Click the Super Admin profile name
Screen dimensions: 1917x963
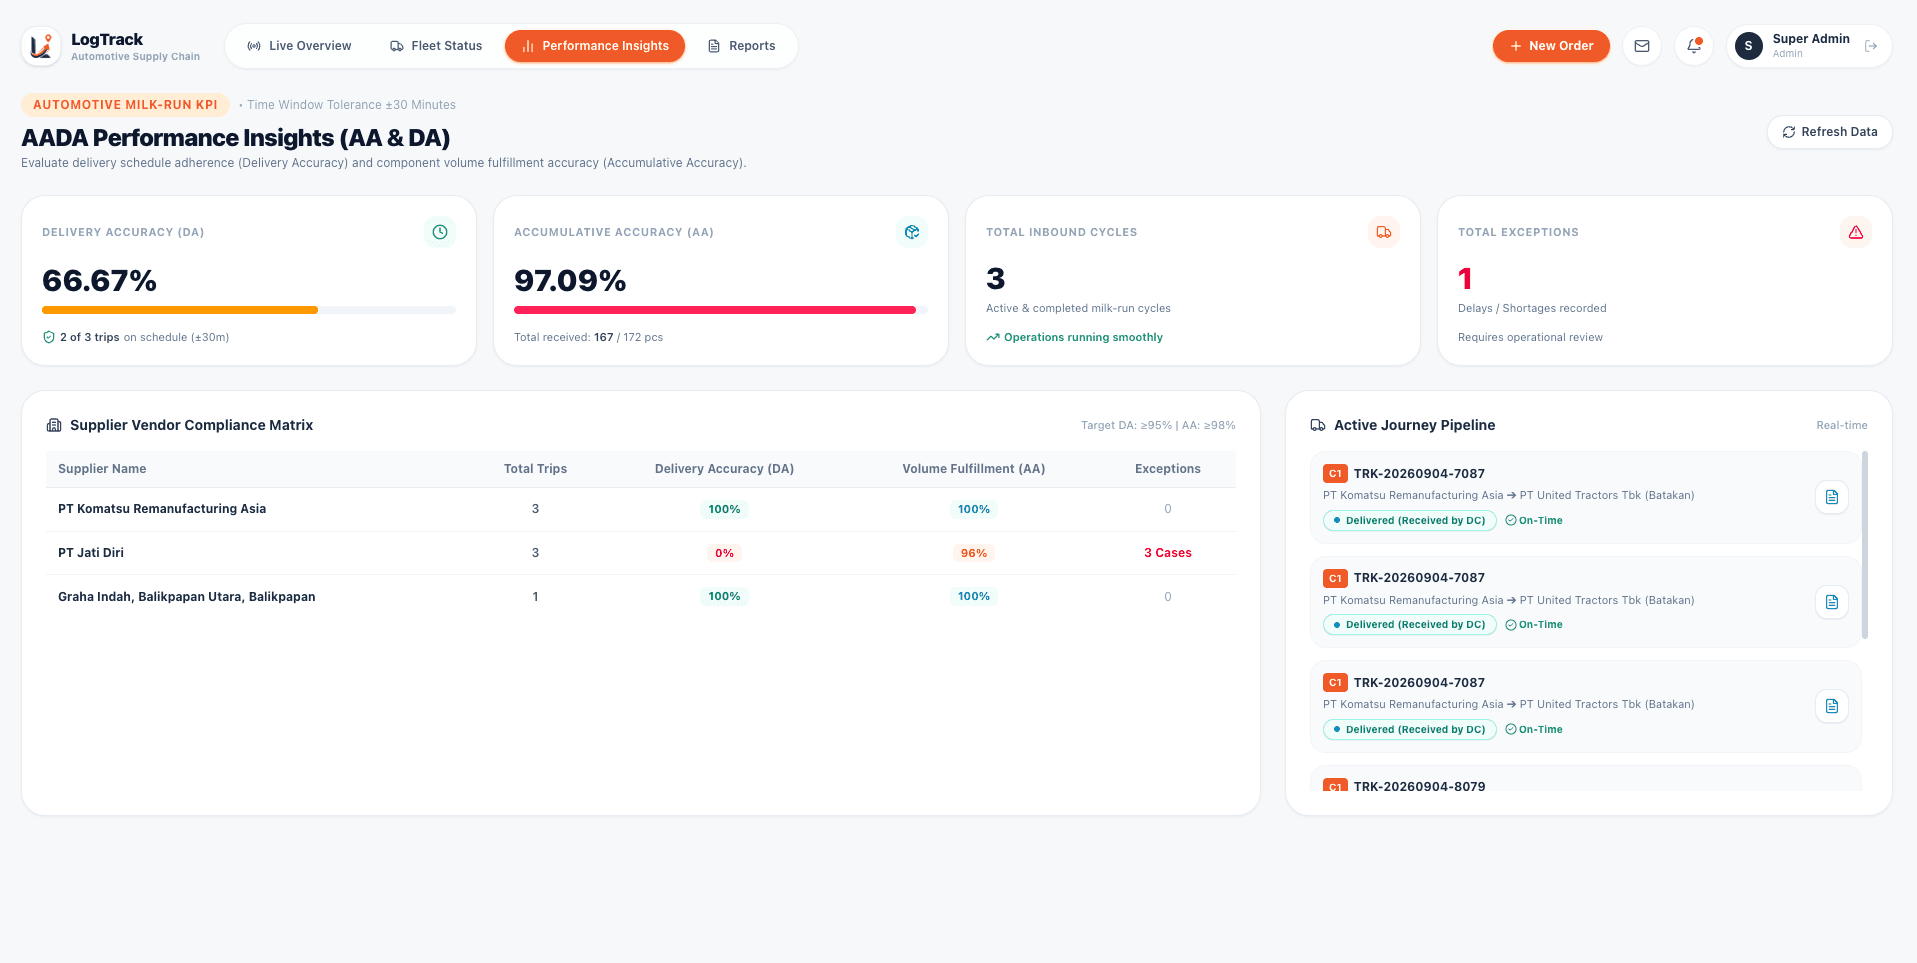(1811, 39)
